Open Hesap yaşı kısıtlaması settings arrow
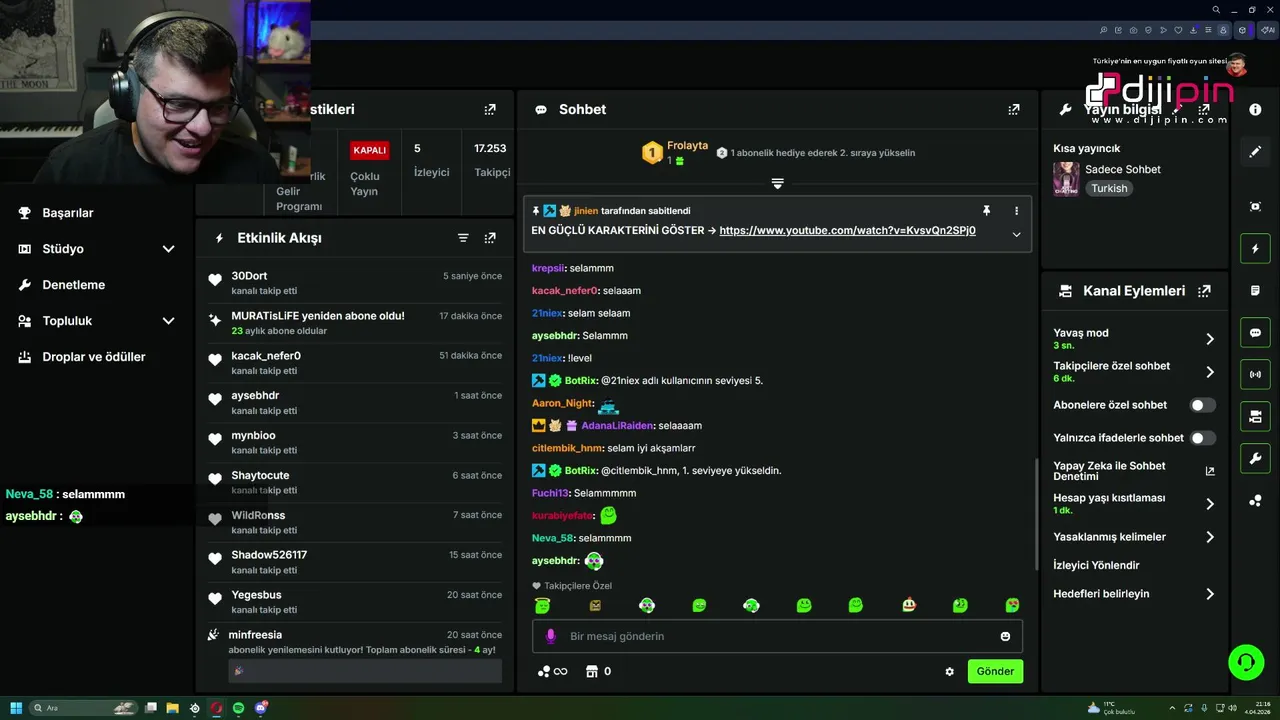 [1210, 504]
